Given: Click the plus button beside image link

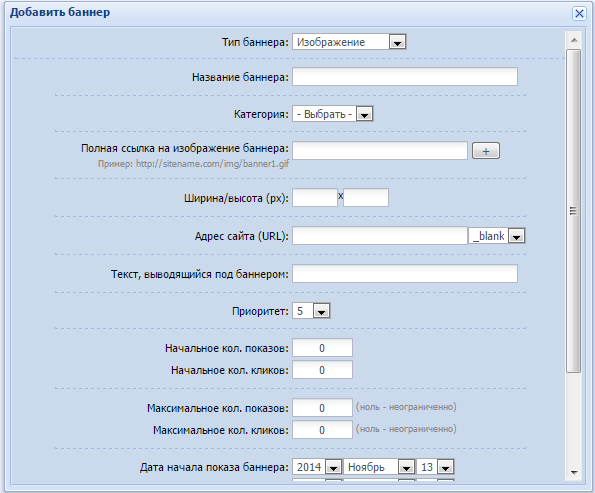Looking at the screenshot, I should pyautogui.click(x=486, y=151).
